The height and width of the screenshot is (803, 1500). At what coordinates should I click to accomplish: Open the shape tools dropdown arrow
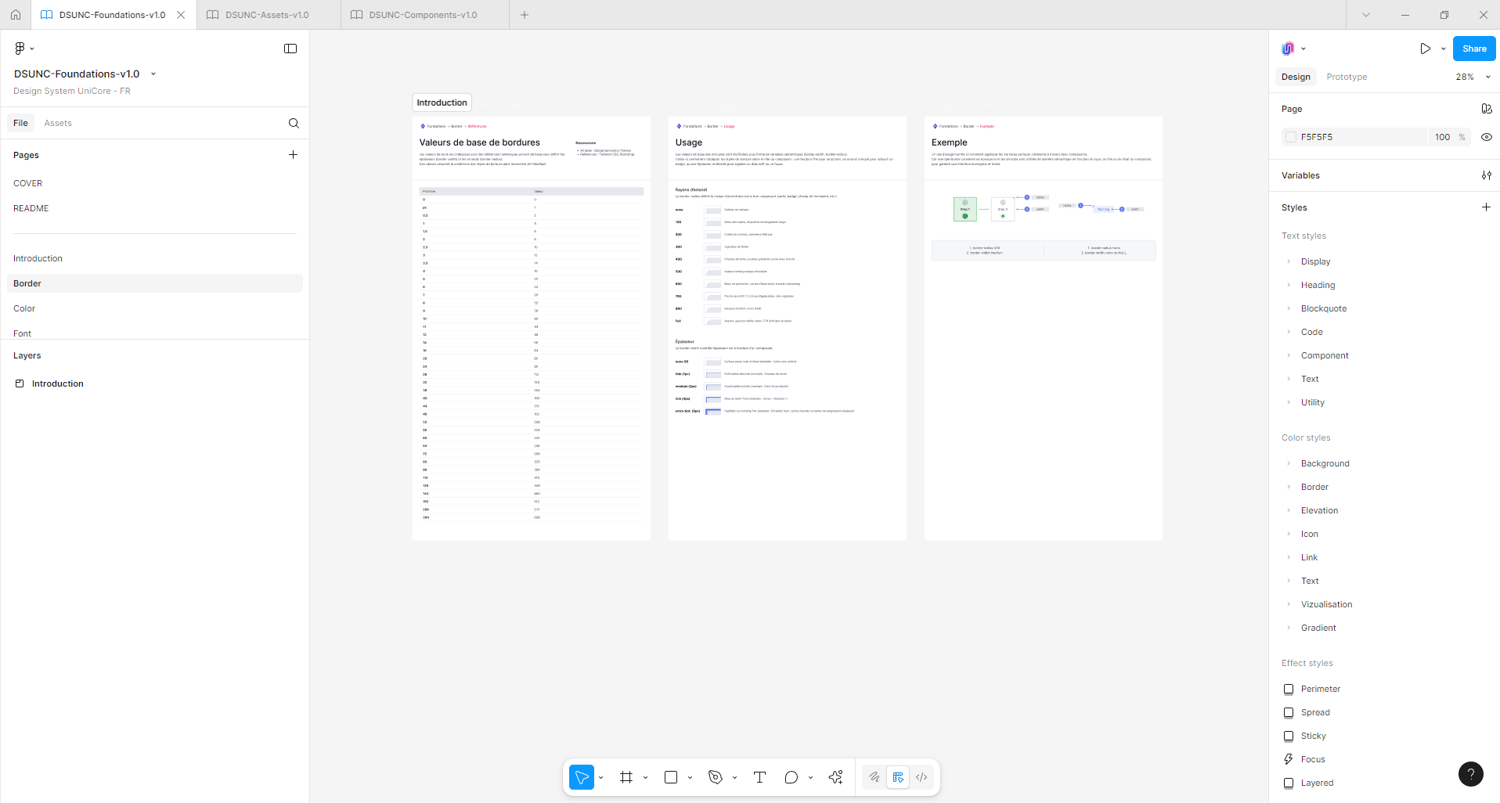(x=690, y=778)
